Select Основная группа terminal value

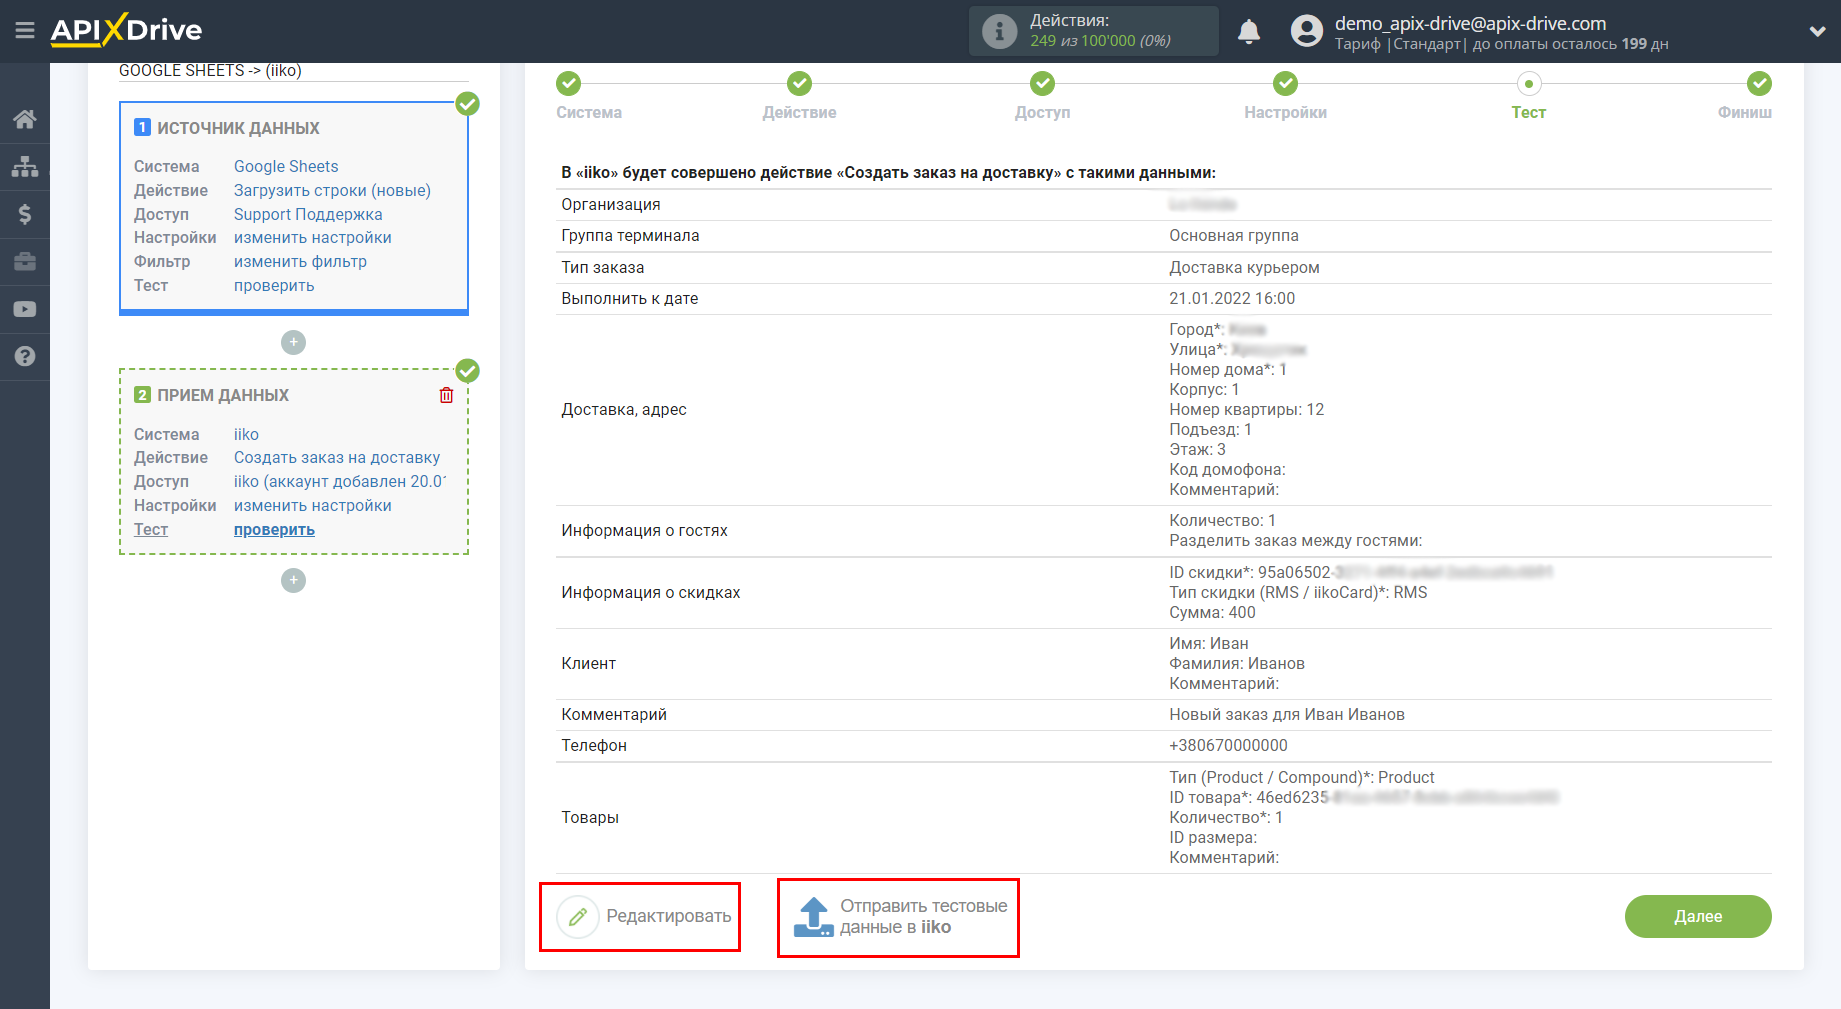pyautogui.click(x=1234, y=236)
